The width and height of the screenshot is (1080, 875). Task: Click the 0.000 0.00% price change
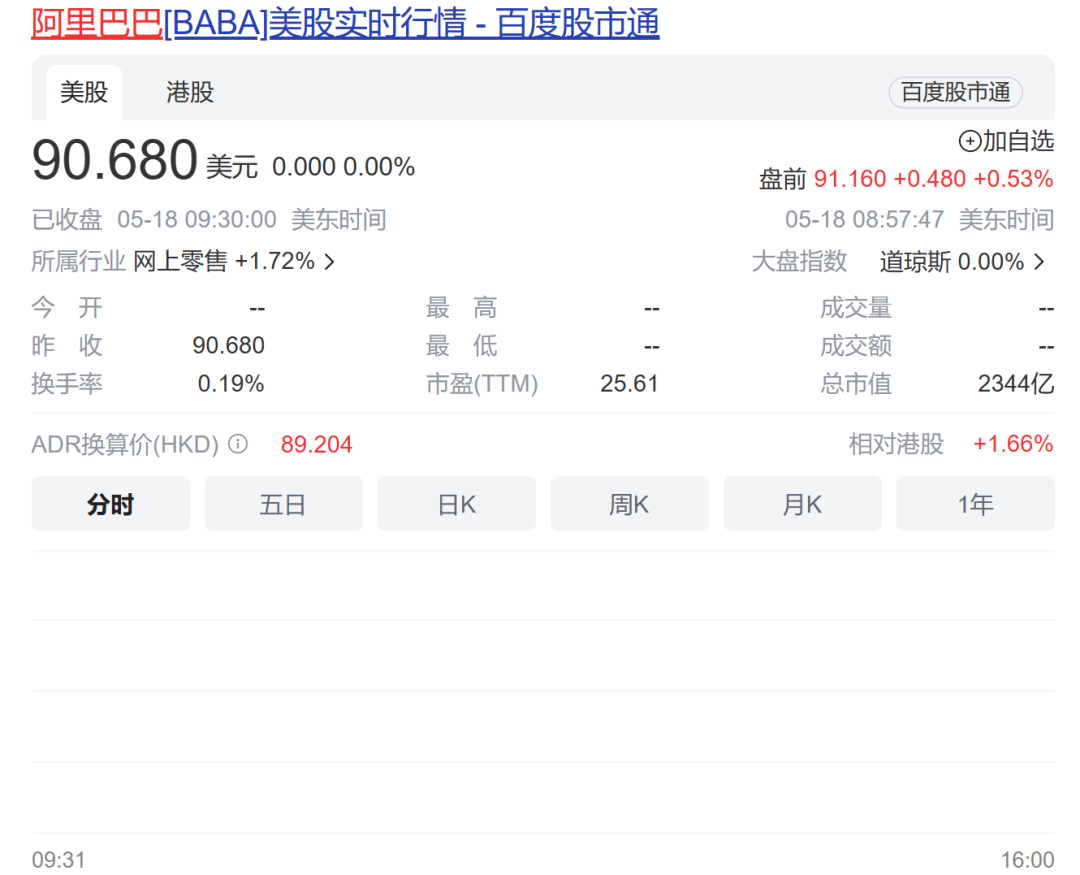343,167
